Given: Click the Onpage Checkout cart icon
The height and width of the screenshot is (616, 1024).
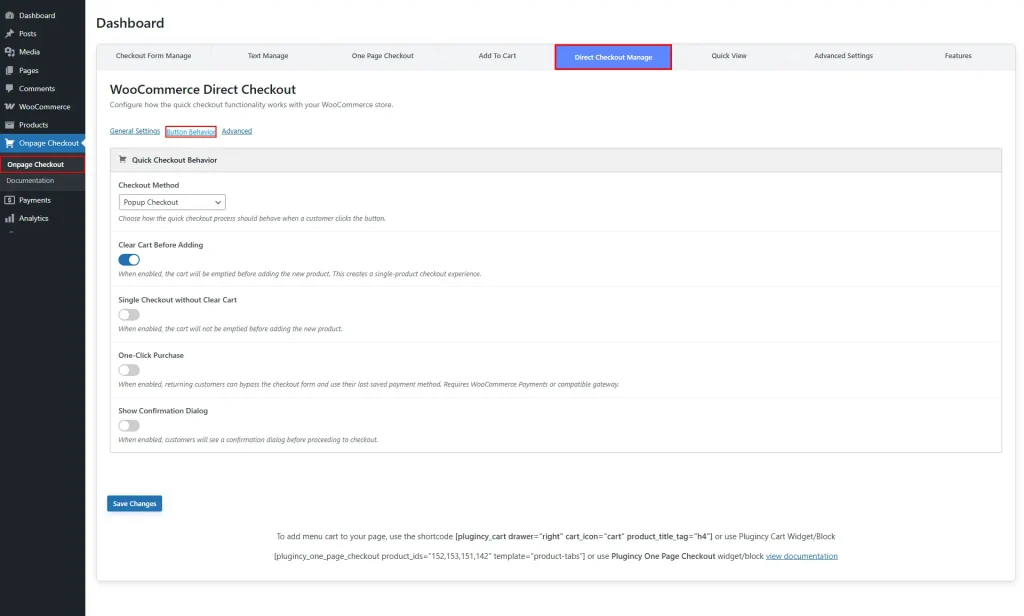Looking at the screenshot, I should [x=9, y=143].
